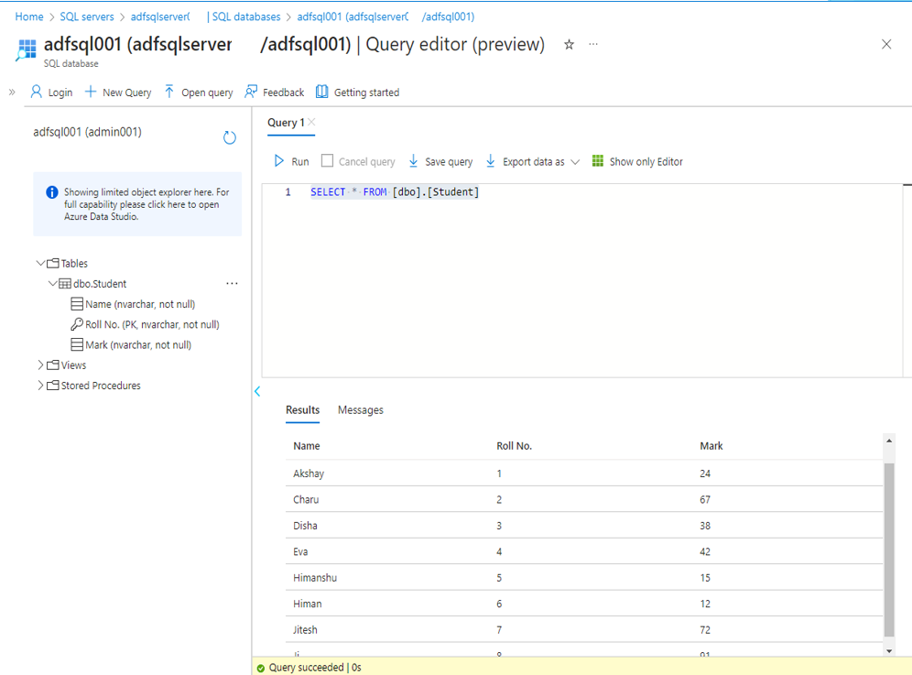The image size is (912, 675).
Task: Go to SQL servers breadcrumb link
Action: [88, 17]
